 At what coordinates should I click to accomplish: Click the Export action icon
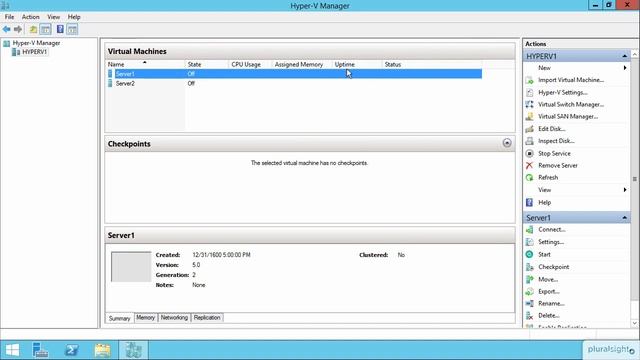coord(529,291)
